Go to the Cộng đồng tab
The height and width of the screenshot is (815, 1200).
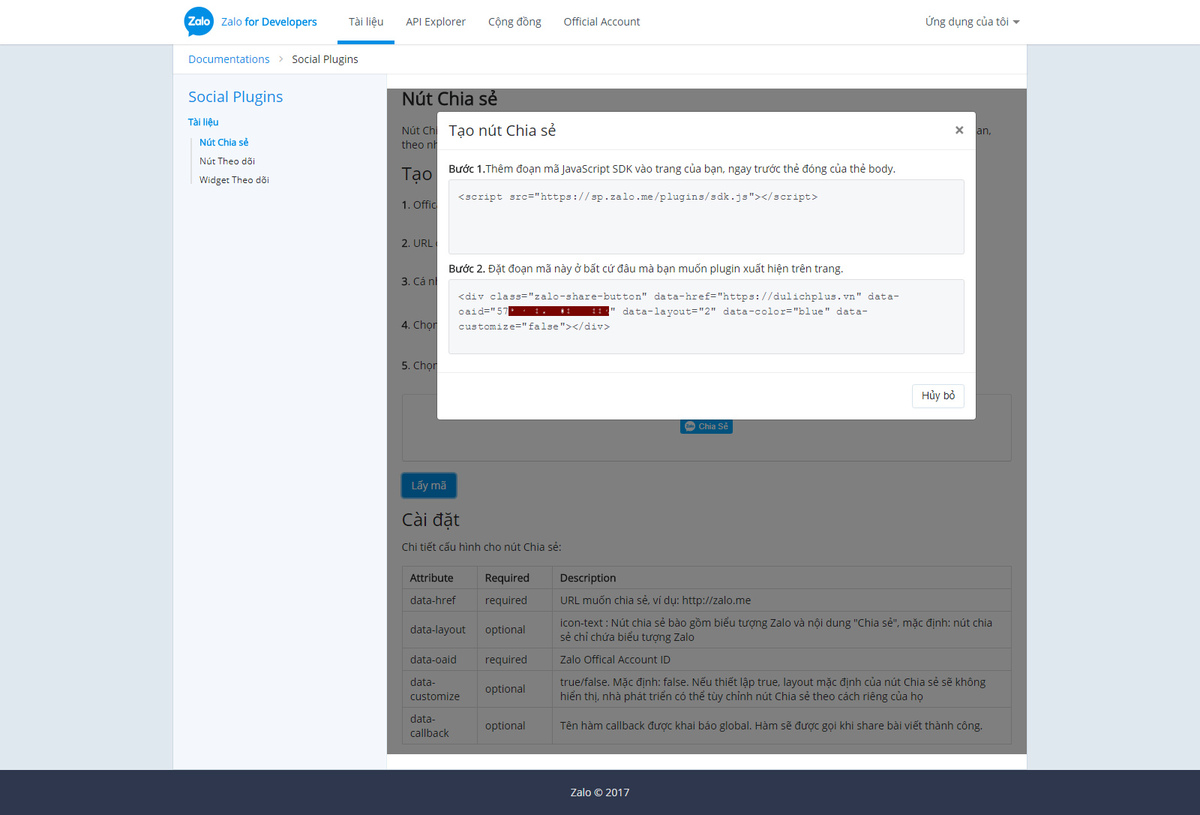click(515, 22)
